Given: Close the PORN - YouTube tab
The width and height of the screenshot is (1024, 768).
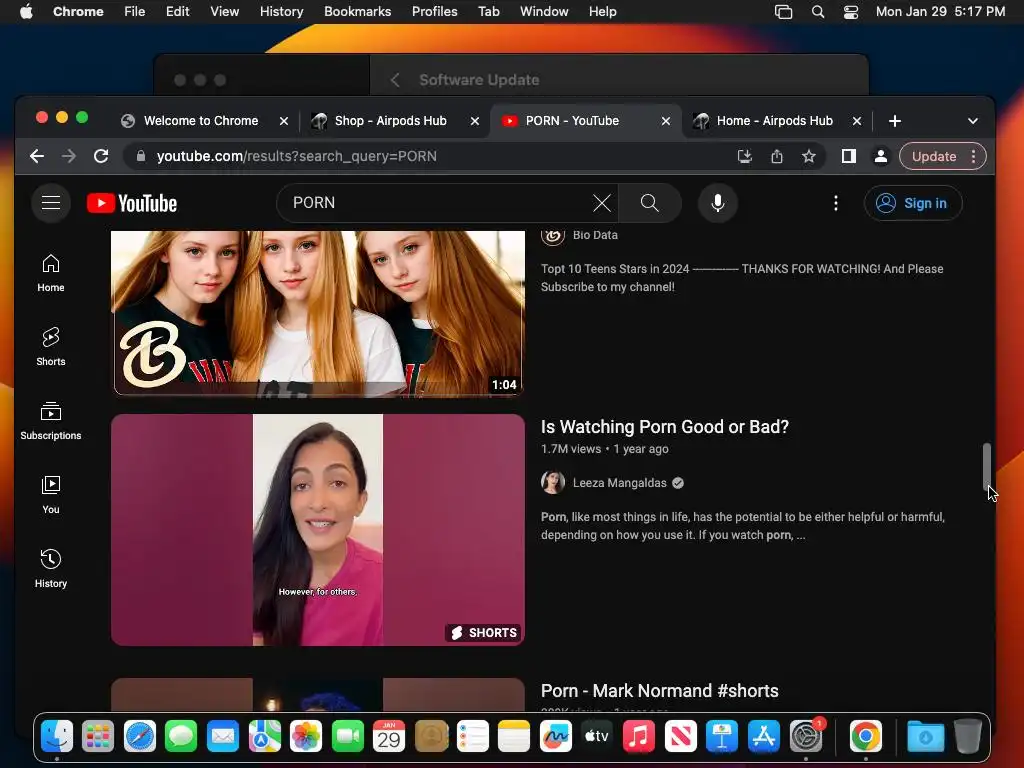Looking at the screenshot, I should pyautogui.click(x=665, y=121).
